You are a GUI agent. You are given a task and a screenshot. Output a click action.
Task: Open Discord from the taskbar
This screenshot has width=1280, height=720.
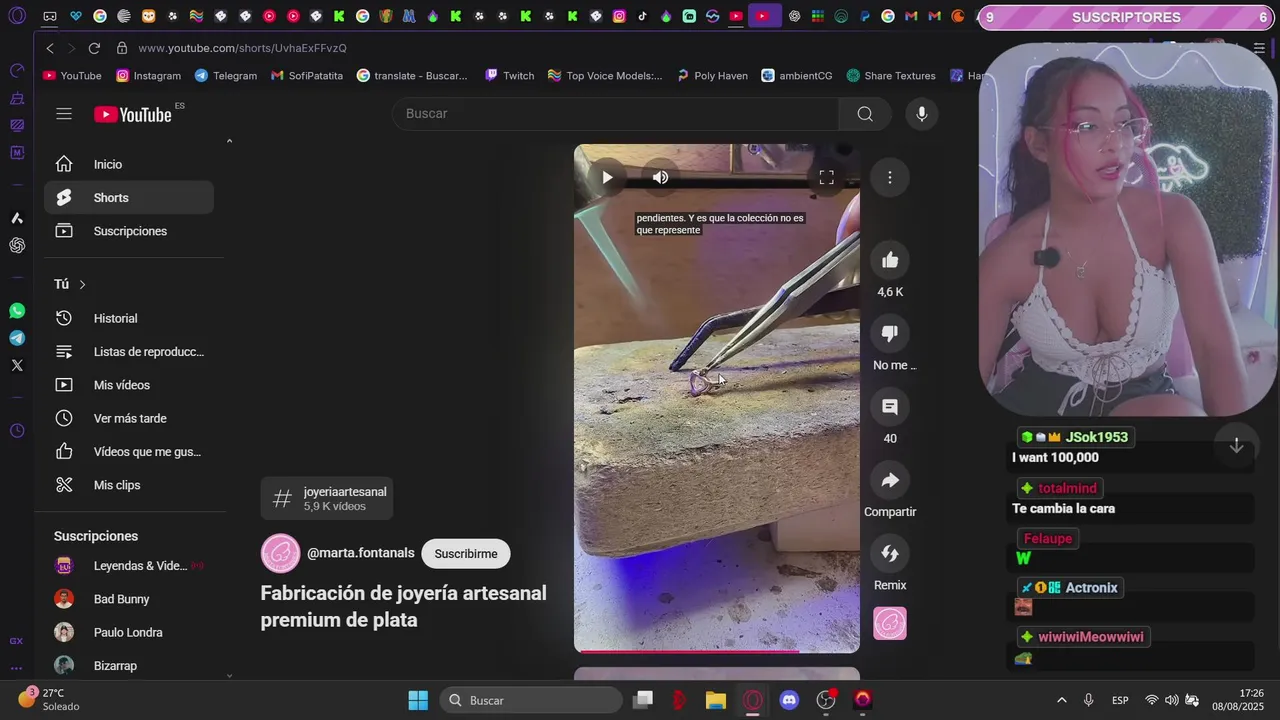pos(789,700)
